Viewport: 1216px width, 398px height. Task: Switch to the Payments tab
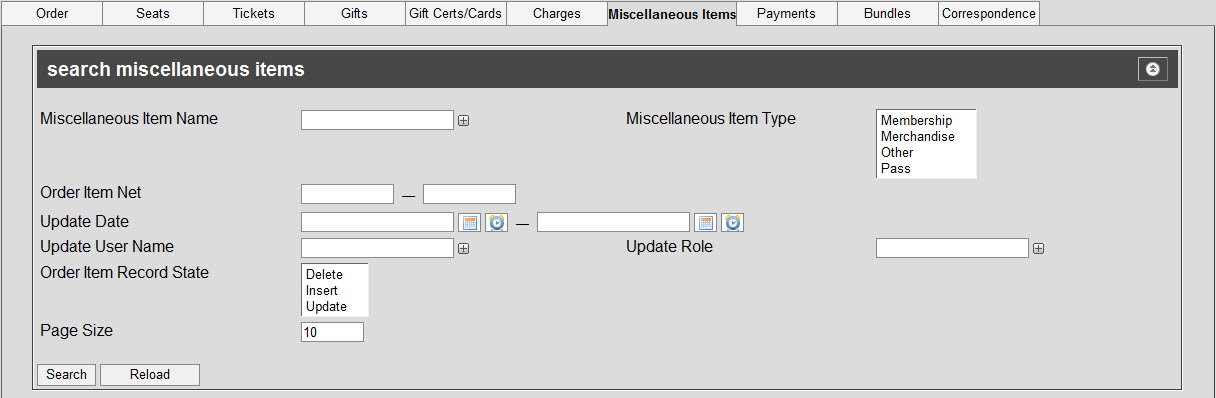786,14
